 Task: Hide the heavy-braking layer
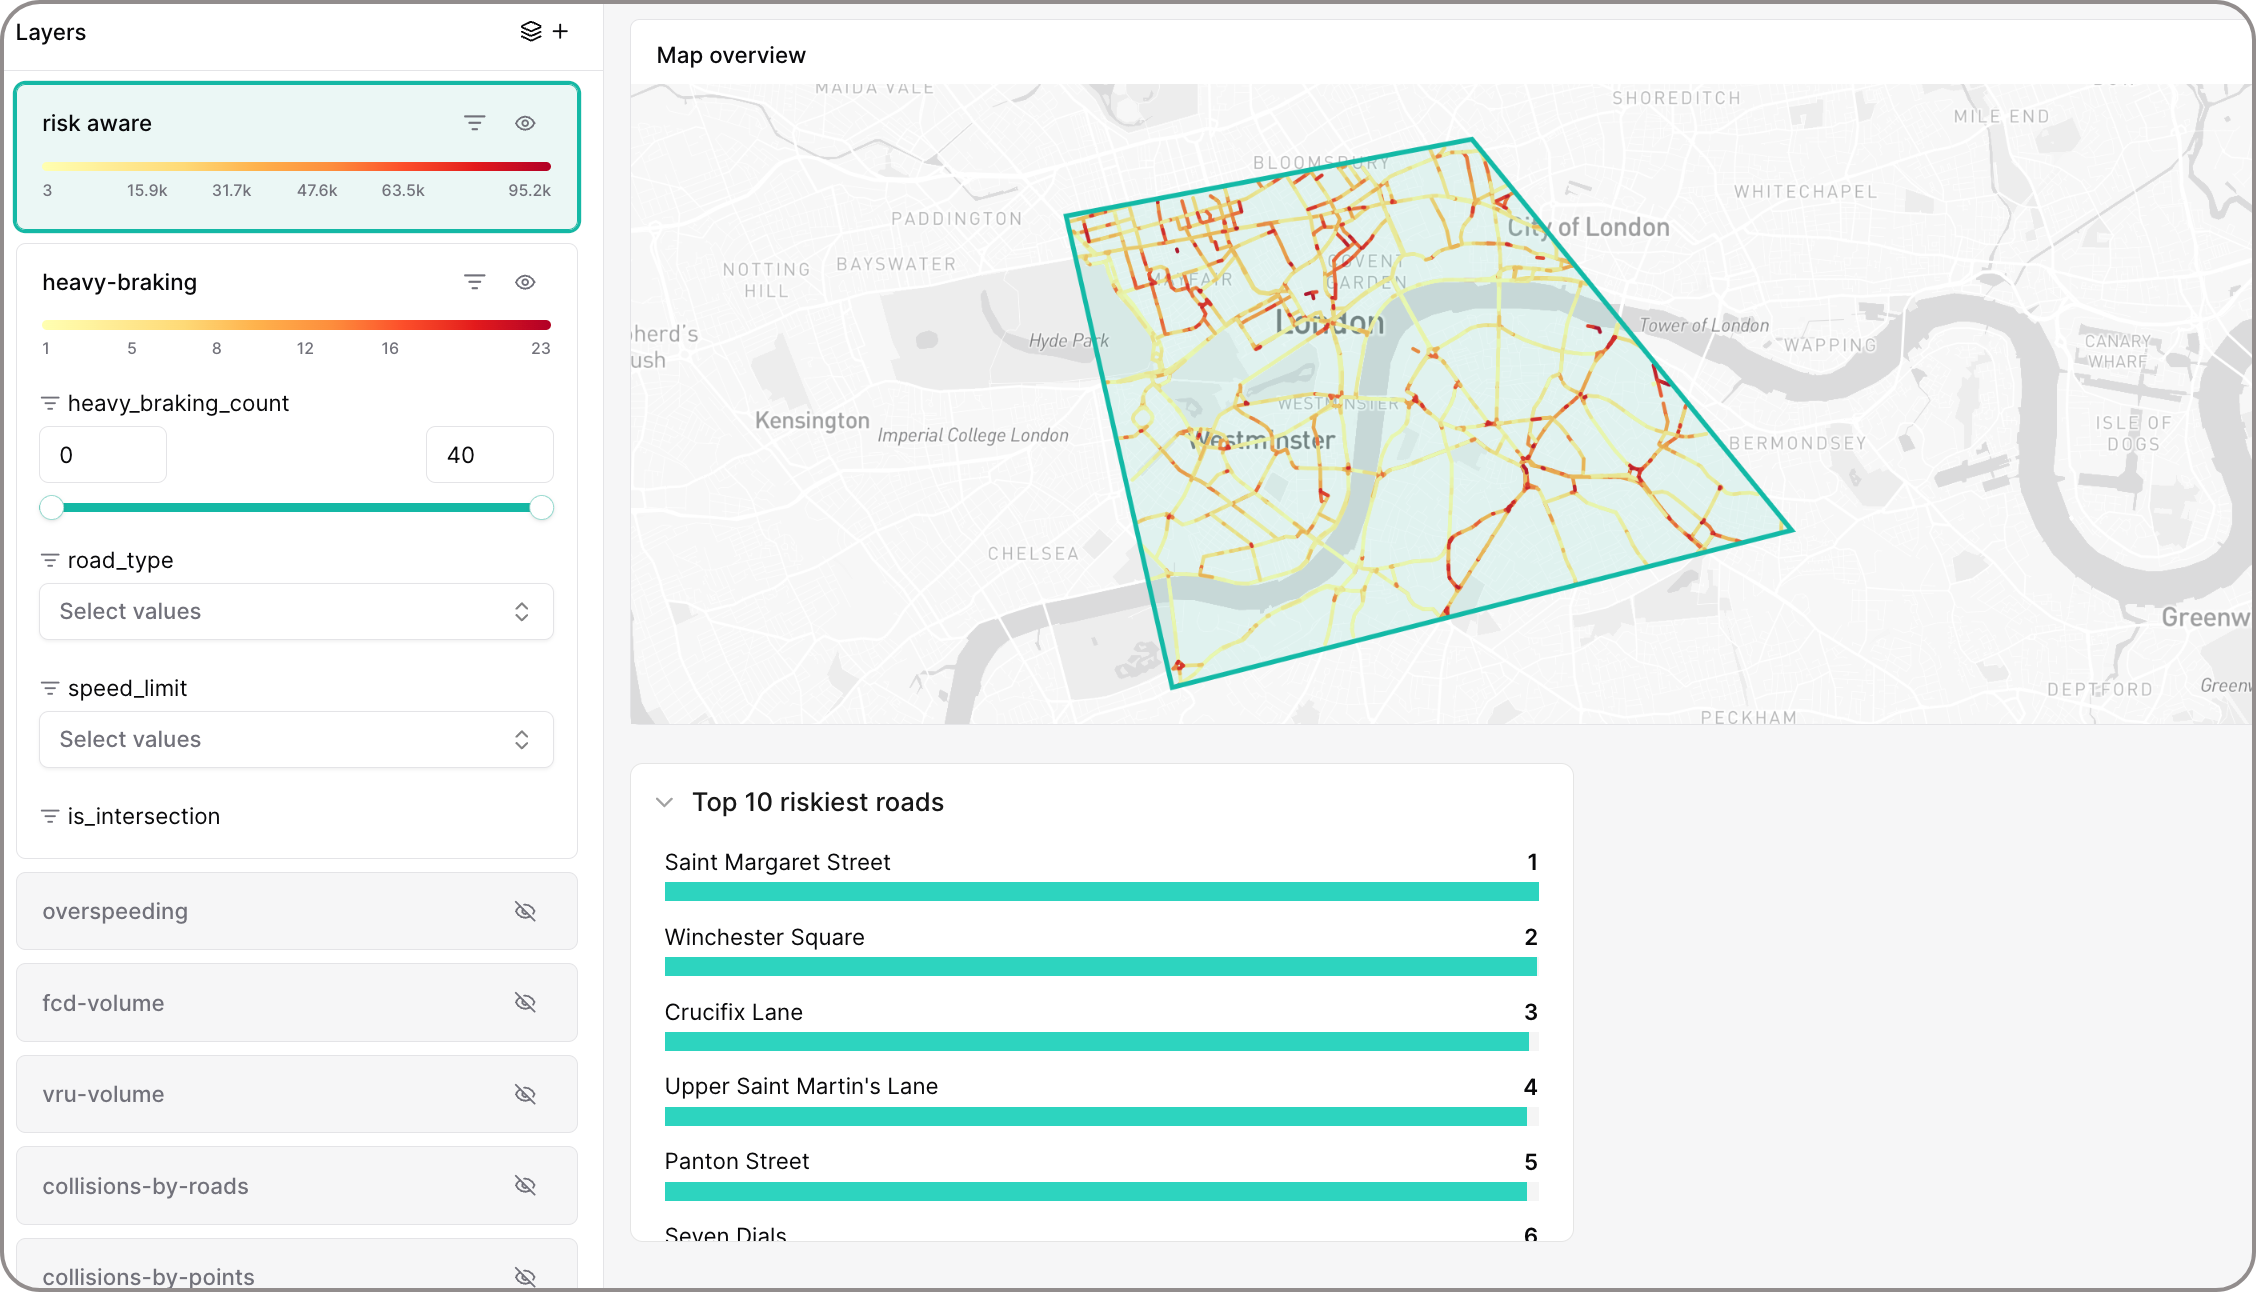525,282
